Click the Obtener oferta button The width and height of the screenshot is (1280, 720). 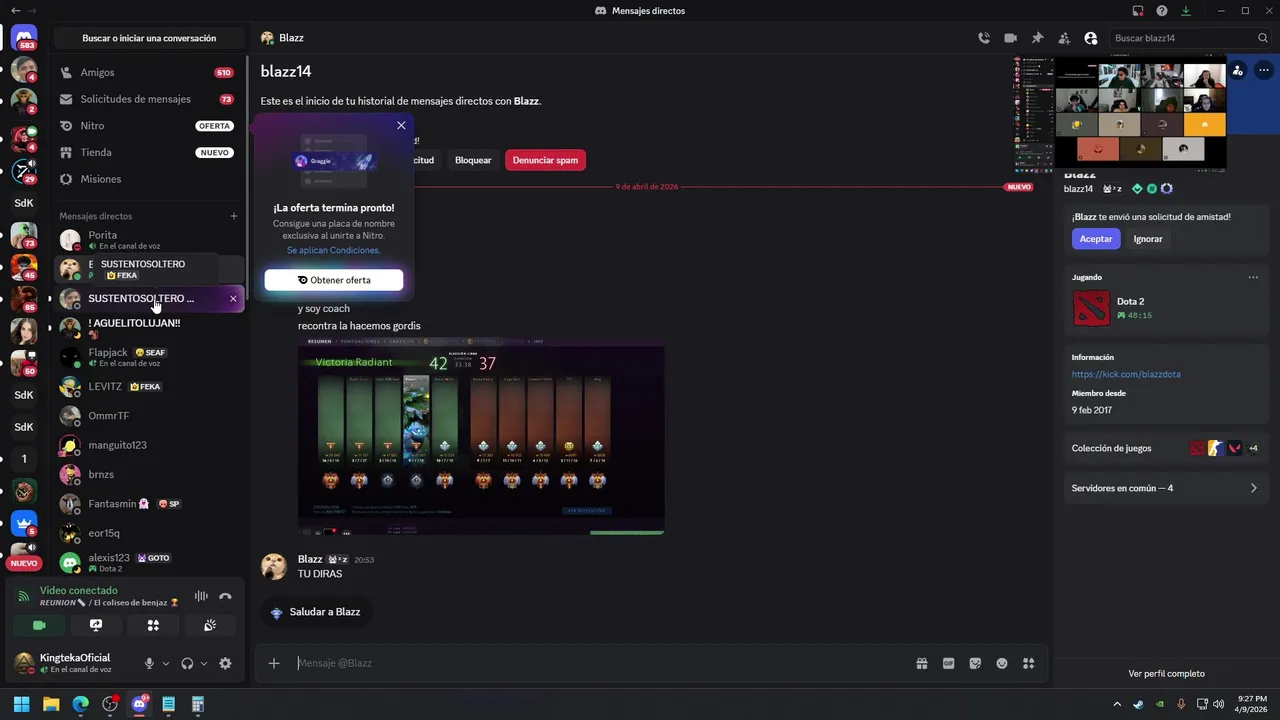pyautogui.click(x=334, y=280)
